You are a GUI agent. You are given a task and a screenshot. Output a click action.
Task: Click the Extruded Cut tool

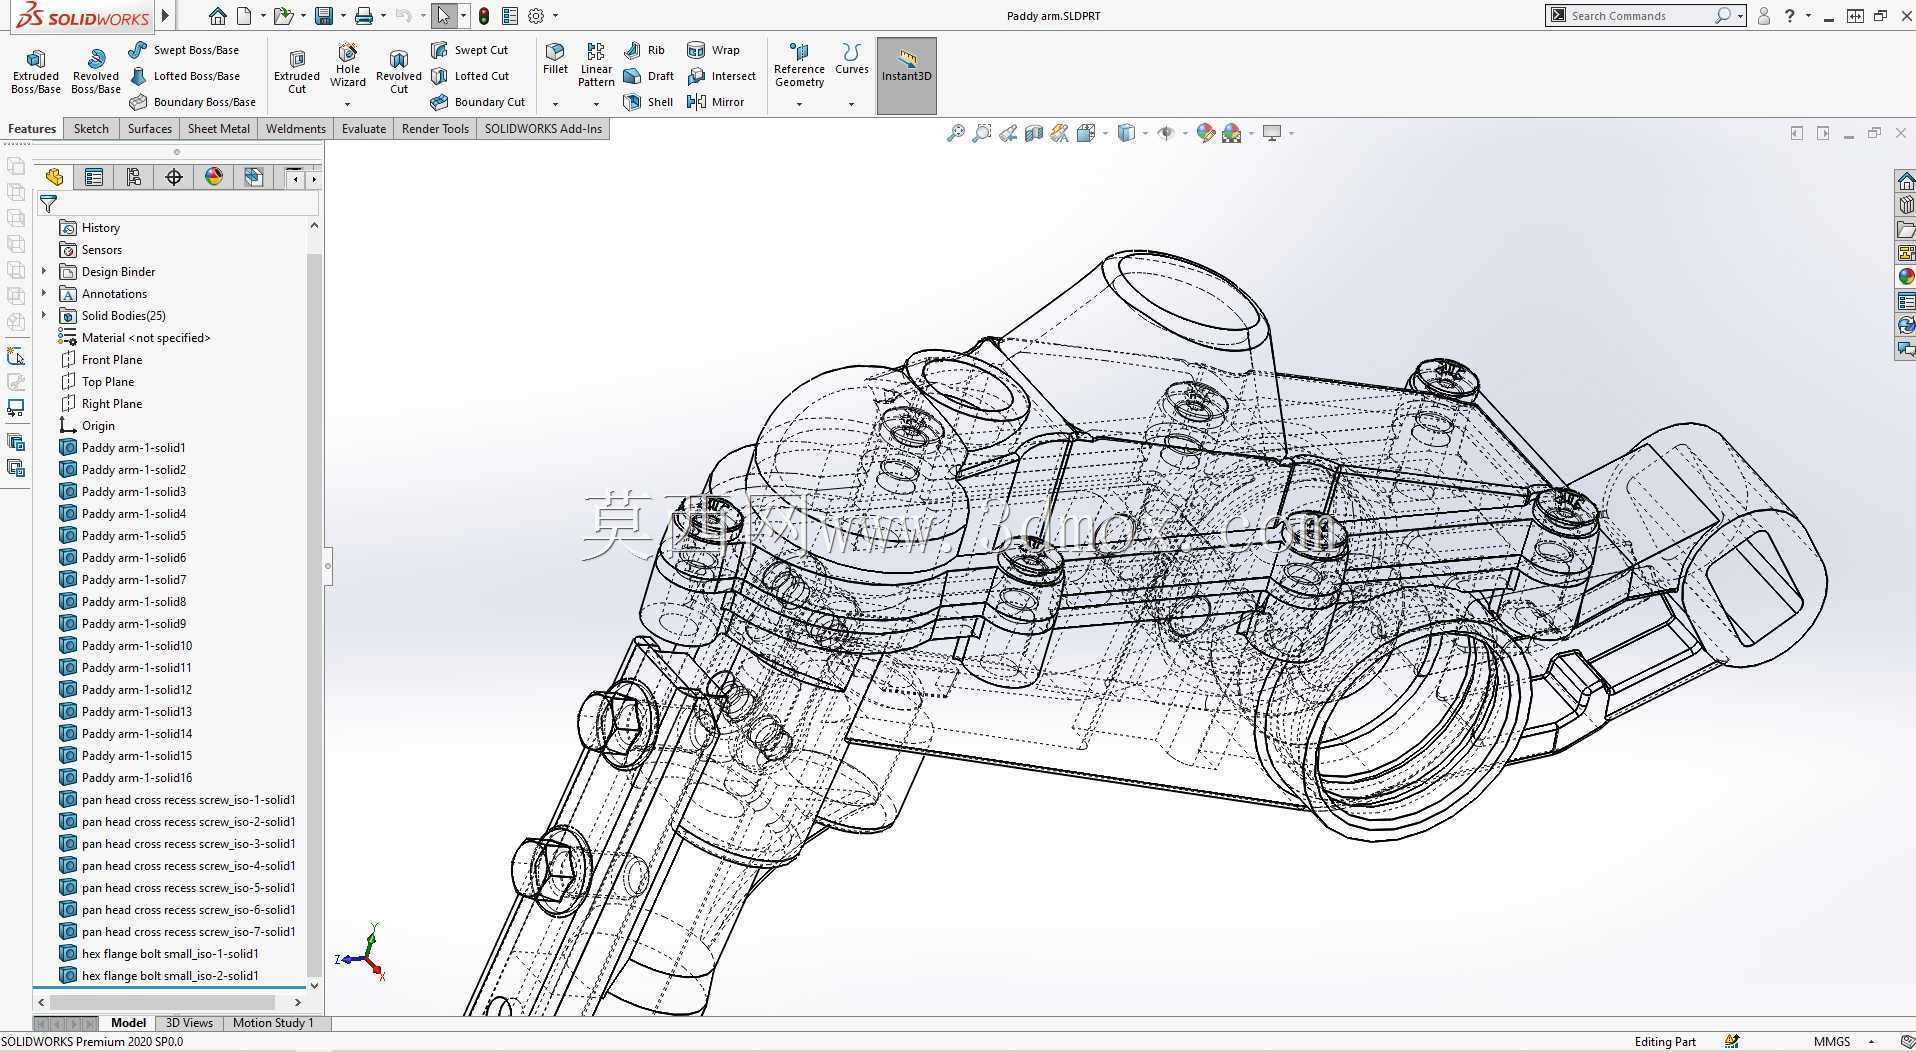click(x=297, y=72)
